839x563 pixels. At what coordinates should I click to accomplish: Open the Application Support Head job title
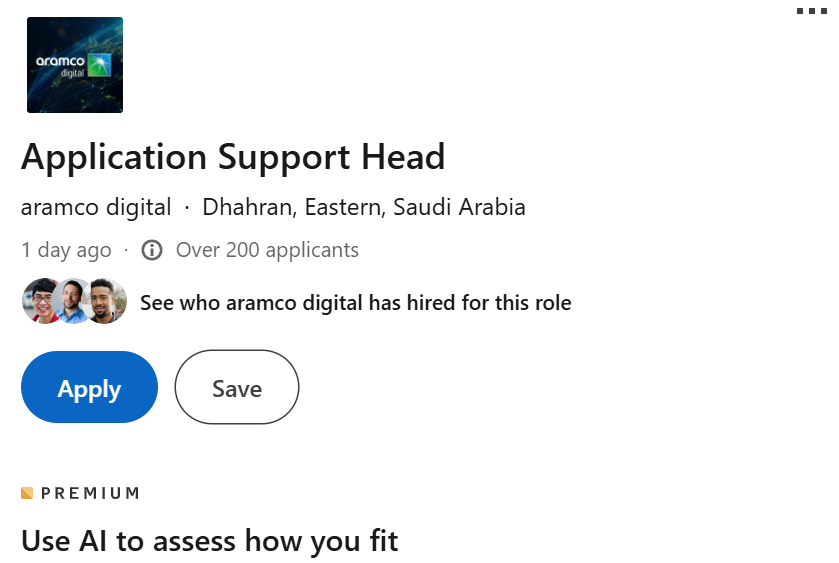(x=233, y=157)
